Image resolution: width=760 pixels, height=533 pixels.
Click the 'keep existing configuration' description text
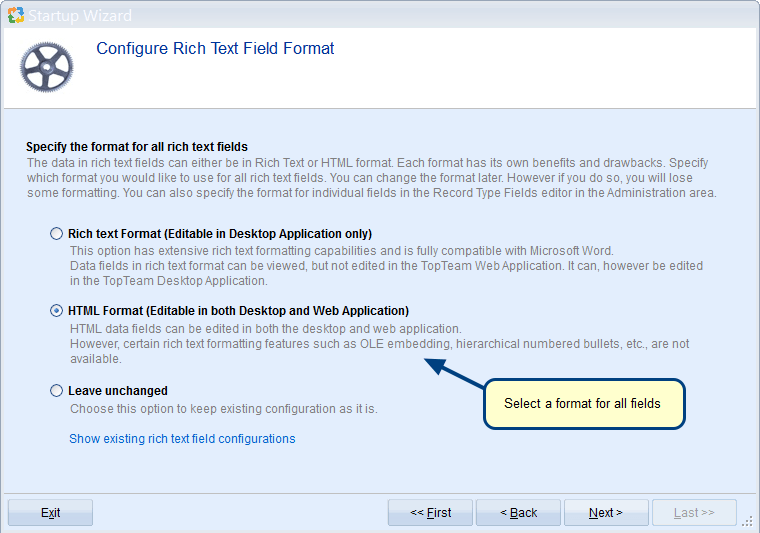(224, 409)
